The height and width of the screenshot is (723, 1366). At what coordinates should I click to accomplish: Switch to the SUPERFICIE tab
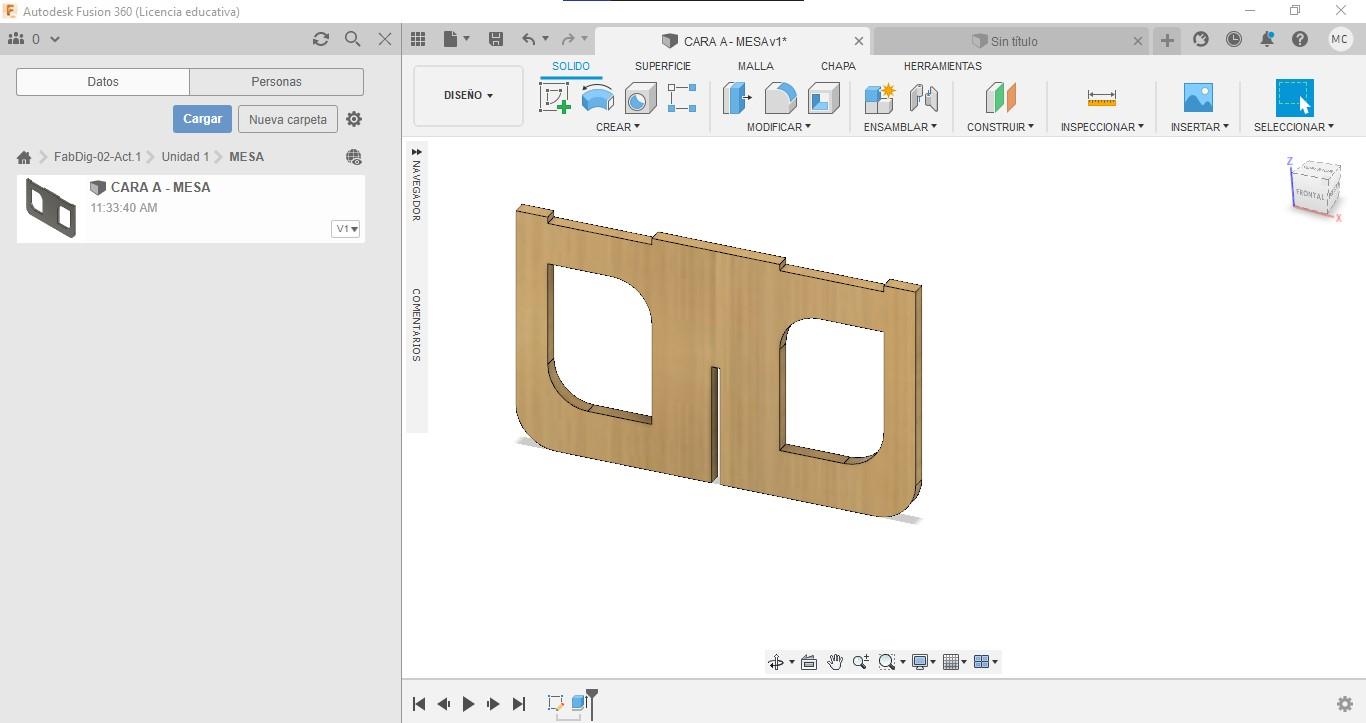[x=663, y=66]
